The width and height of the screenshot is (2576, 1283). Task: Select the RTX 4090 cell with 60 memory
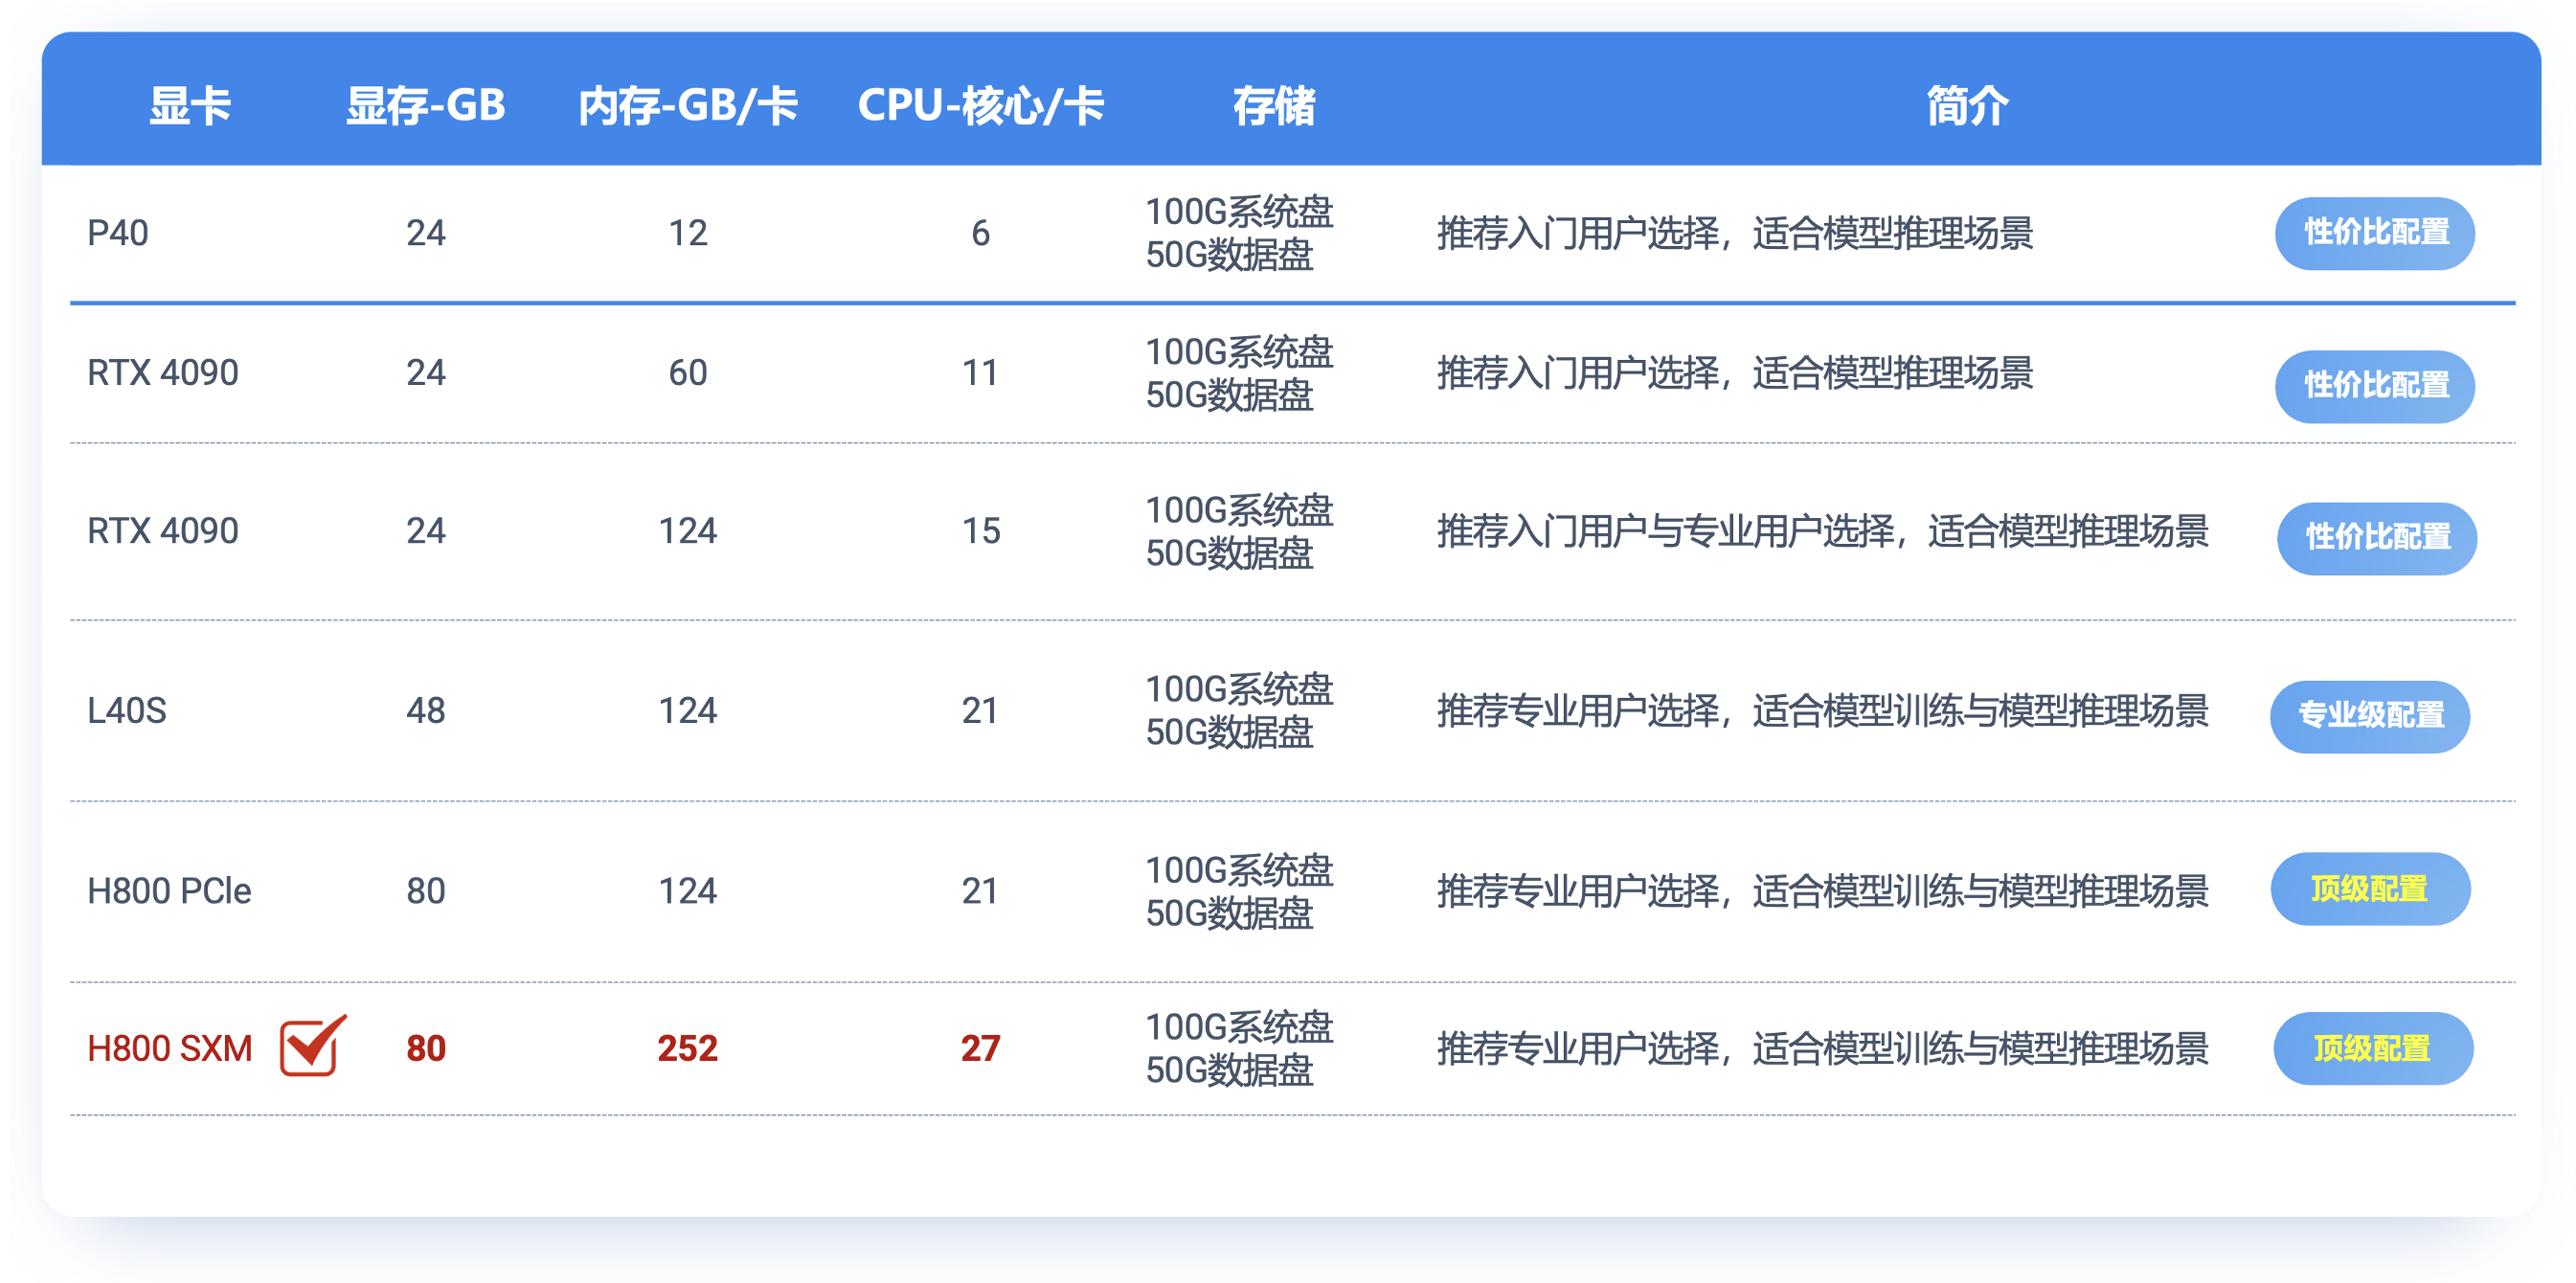163,373
